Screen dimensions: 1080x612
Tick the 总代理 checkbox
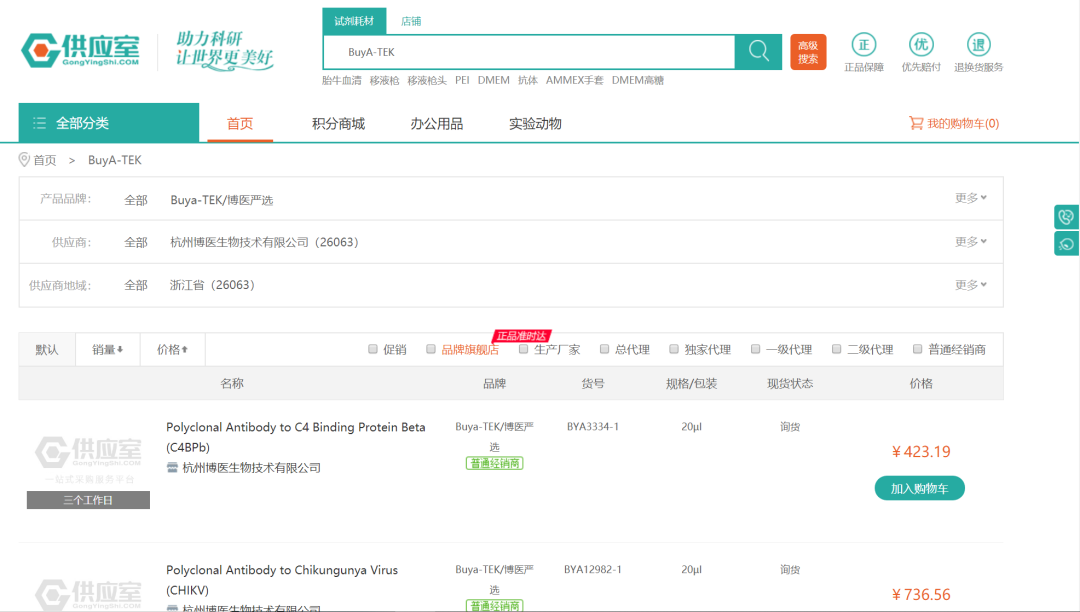tap(604, 349)
